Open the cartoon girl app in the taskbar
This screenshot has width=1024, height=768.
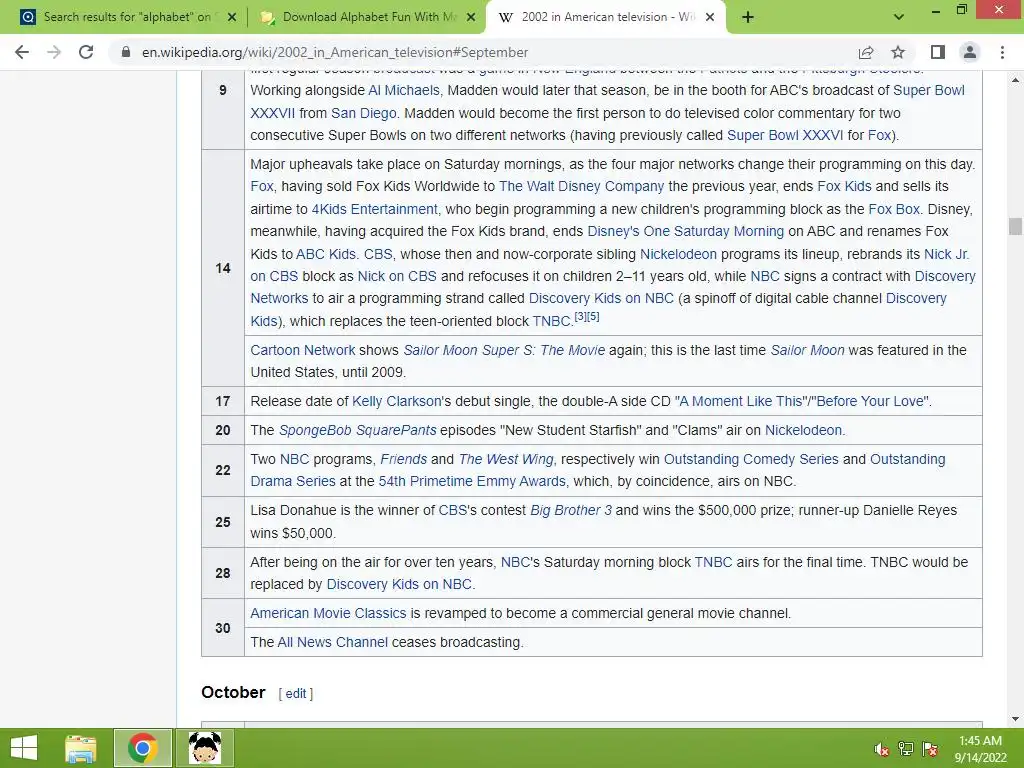204,748
